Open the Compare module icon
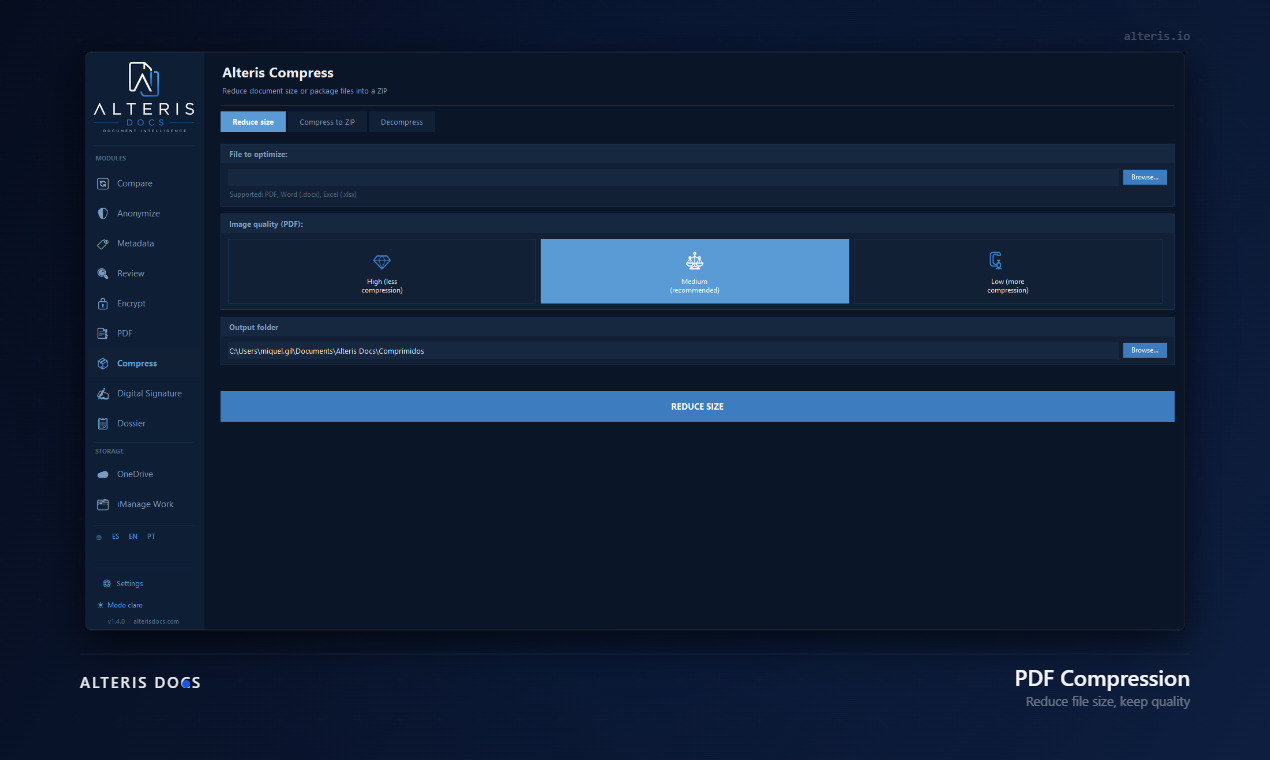 (x=103, y=184)
